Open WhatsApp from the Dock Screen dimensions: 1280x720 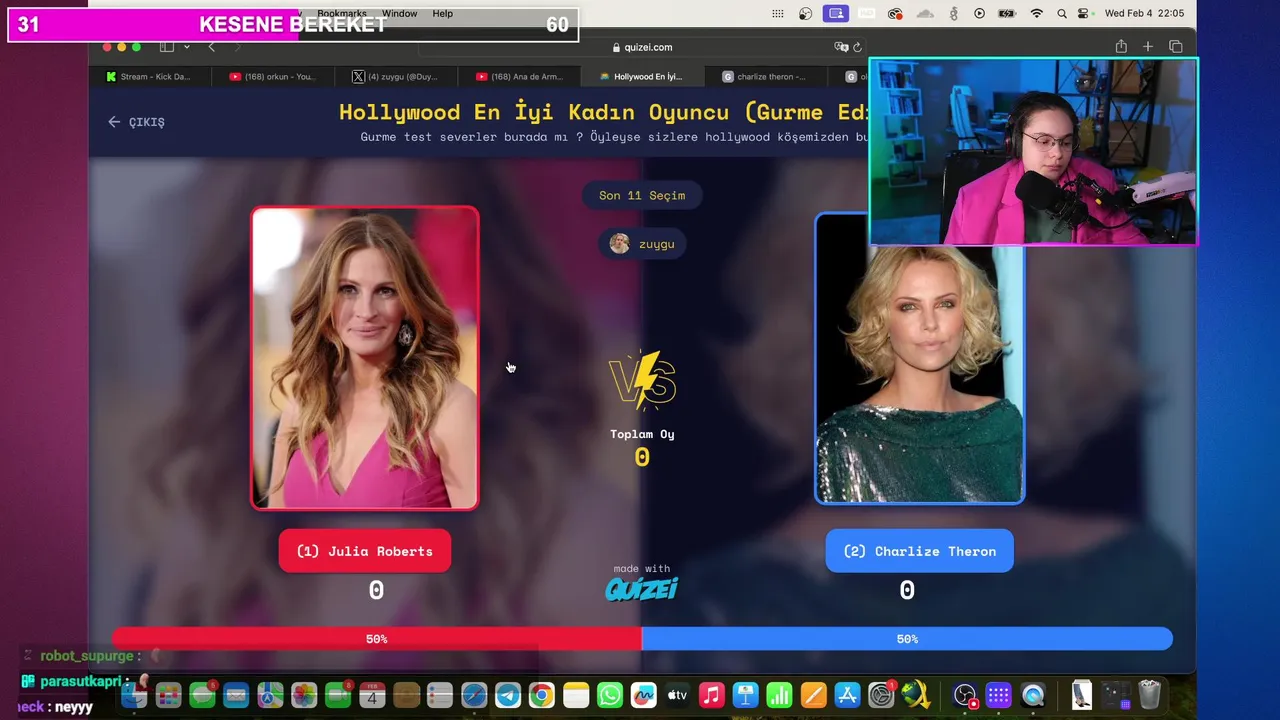point(609,695)
